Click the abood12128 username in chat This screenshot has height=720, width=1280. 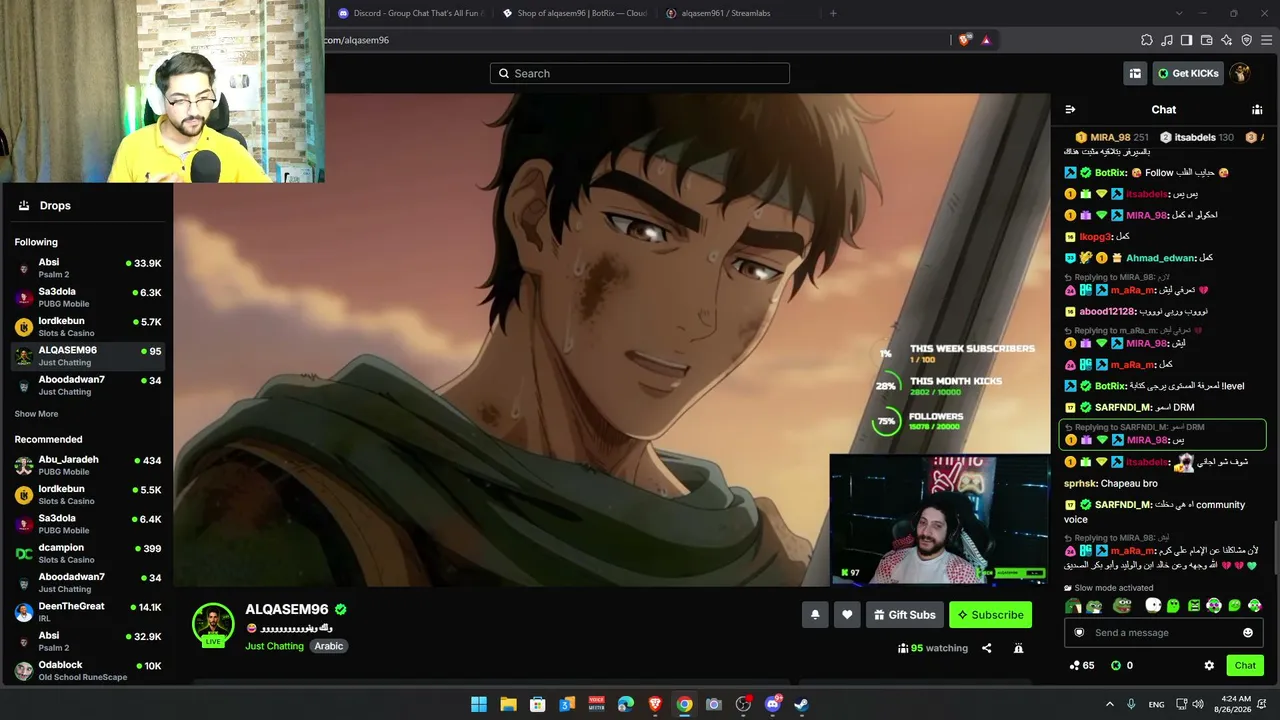[1107, 311]
